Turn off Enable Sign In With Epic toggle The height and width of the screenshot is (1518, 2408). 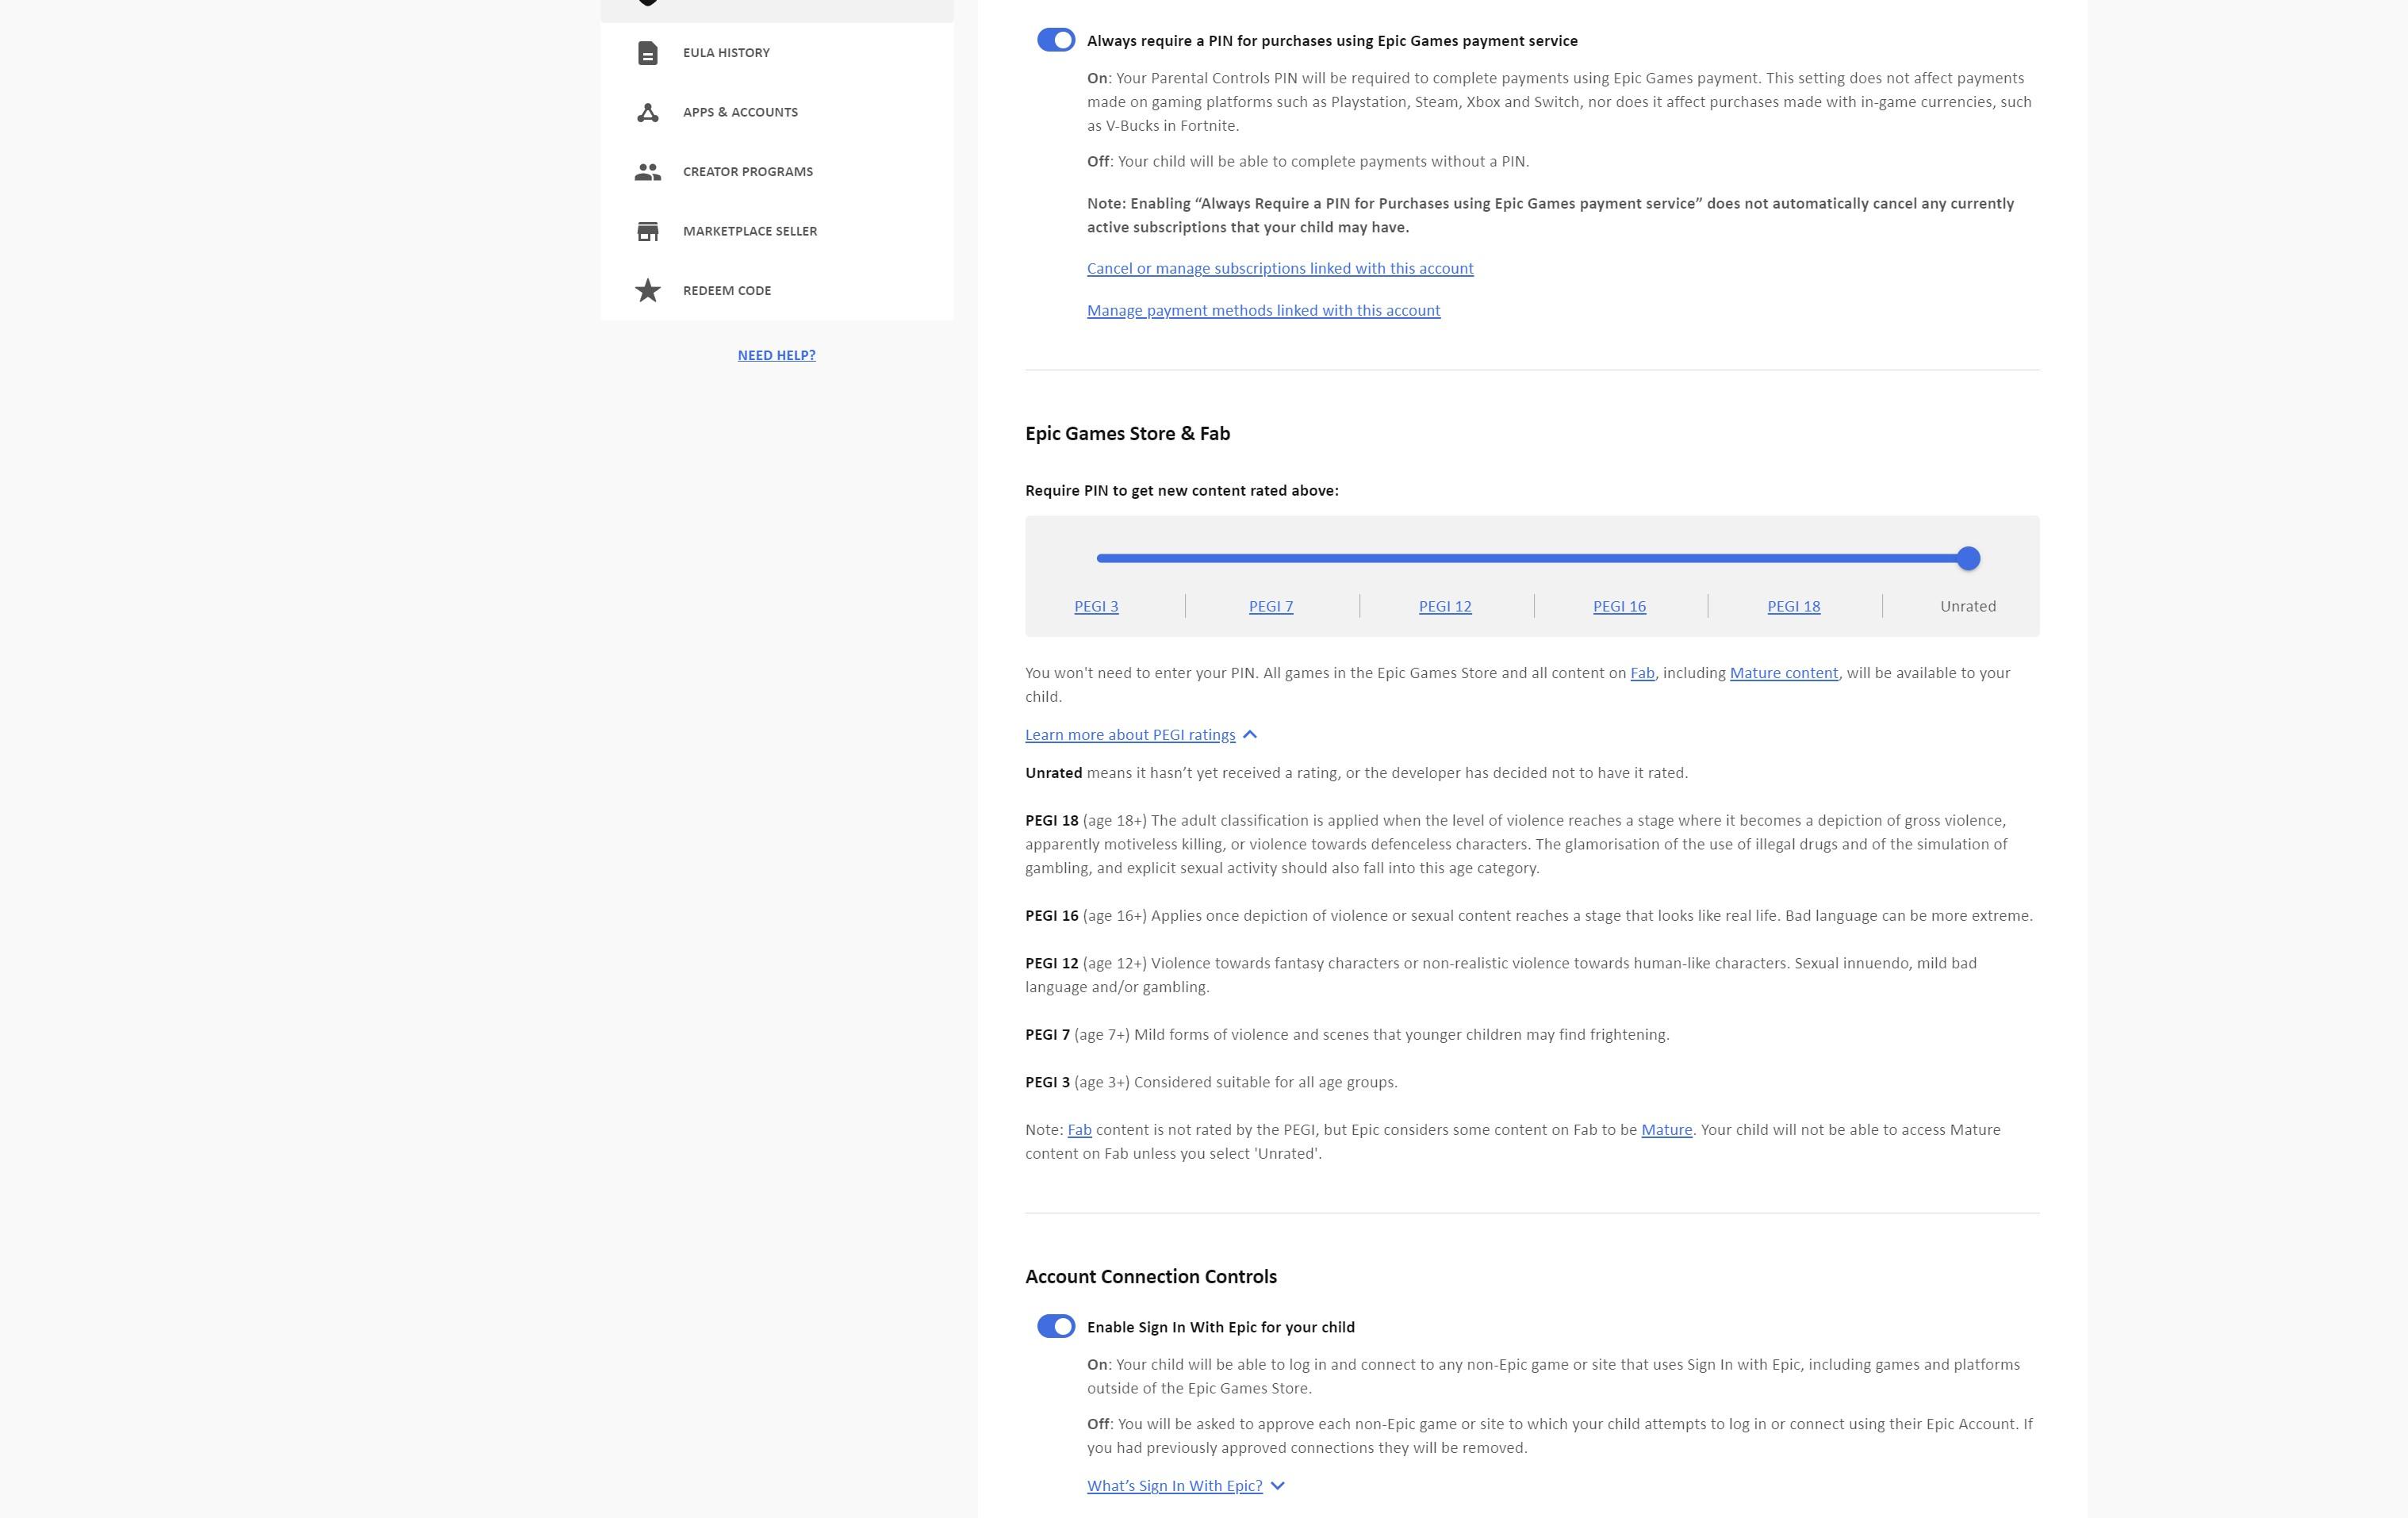point(1055,1327)
